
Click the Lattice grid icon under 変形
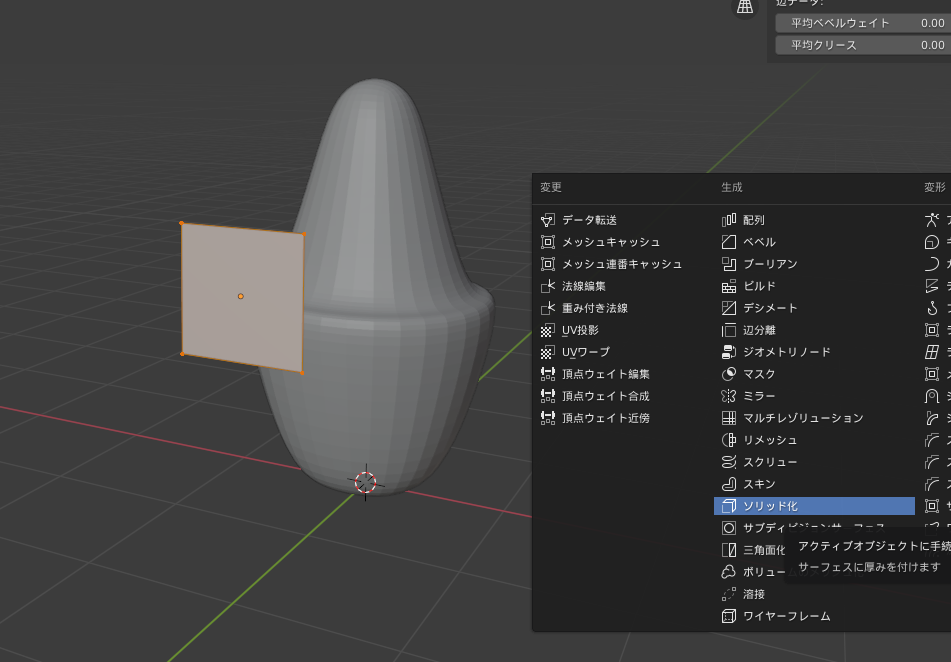tap(932, 352)
